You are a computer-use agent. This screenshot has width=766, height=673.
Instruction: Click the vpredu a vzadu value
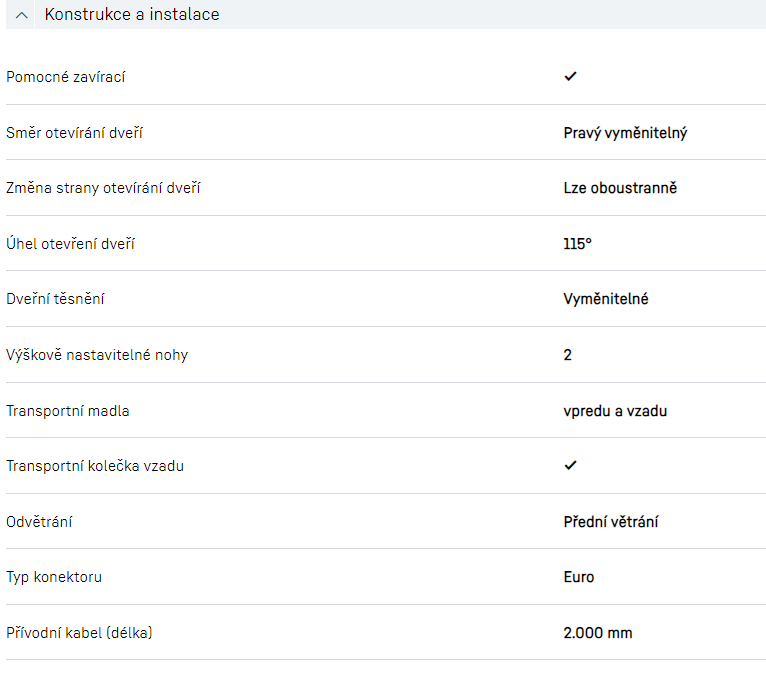click(x=615, y=411)
